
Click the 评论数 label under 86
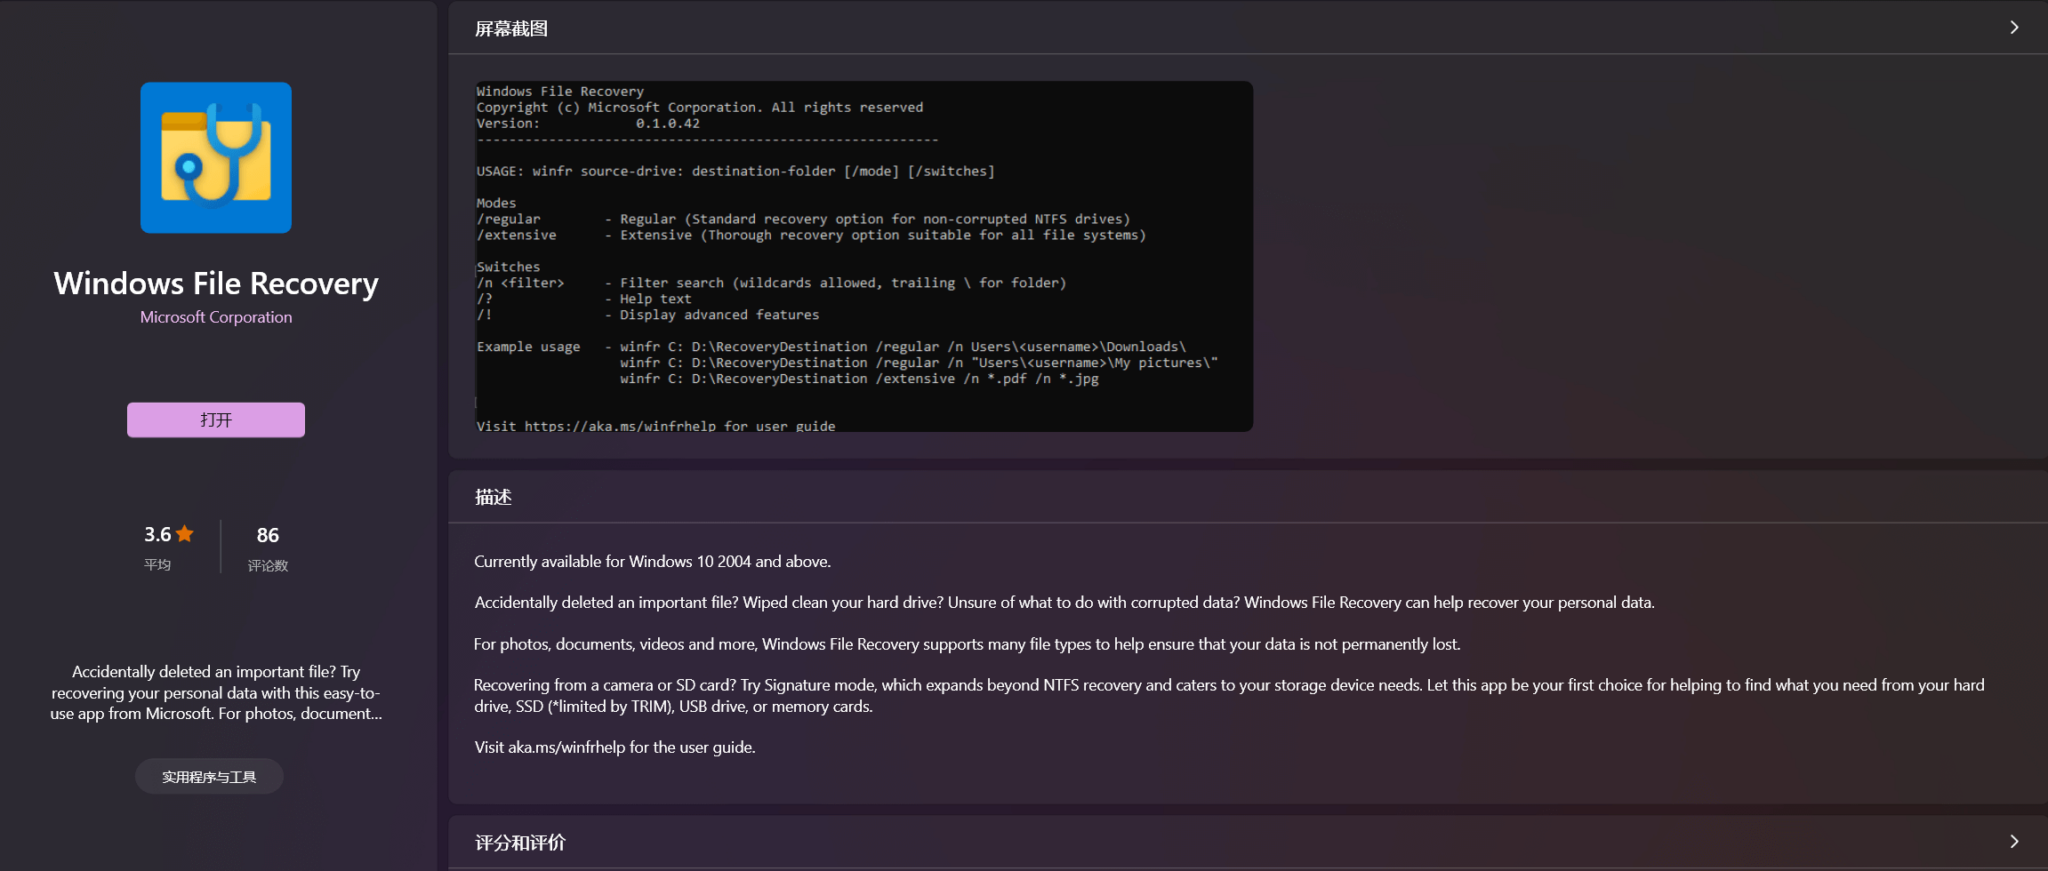pos(268,566)
